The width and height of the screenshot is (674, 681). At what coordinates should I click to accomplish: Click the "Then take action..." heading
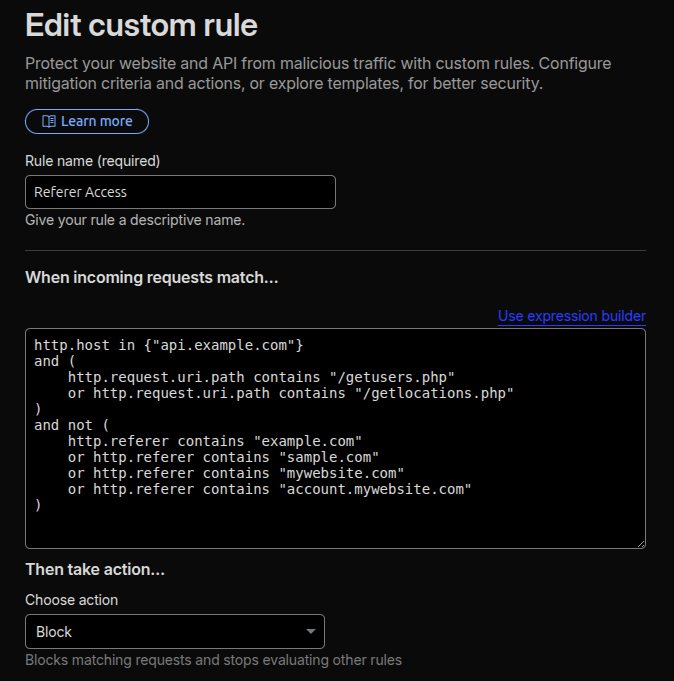94,569
